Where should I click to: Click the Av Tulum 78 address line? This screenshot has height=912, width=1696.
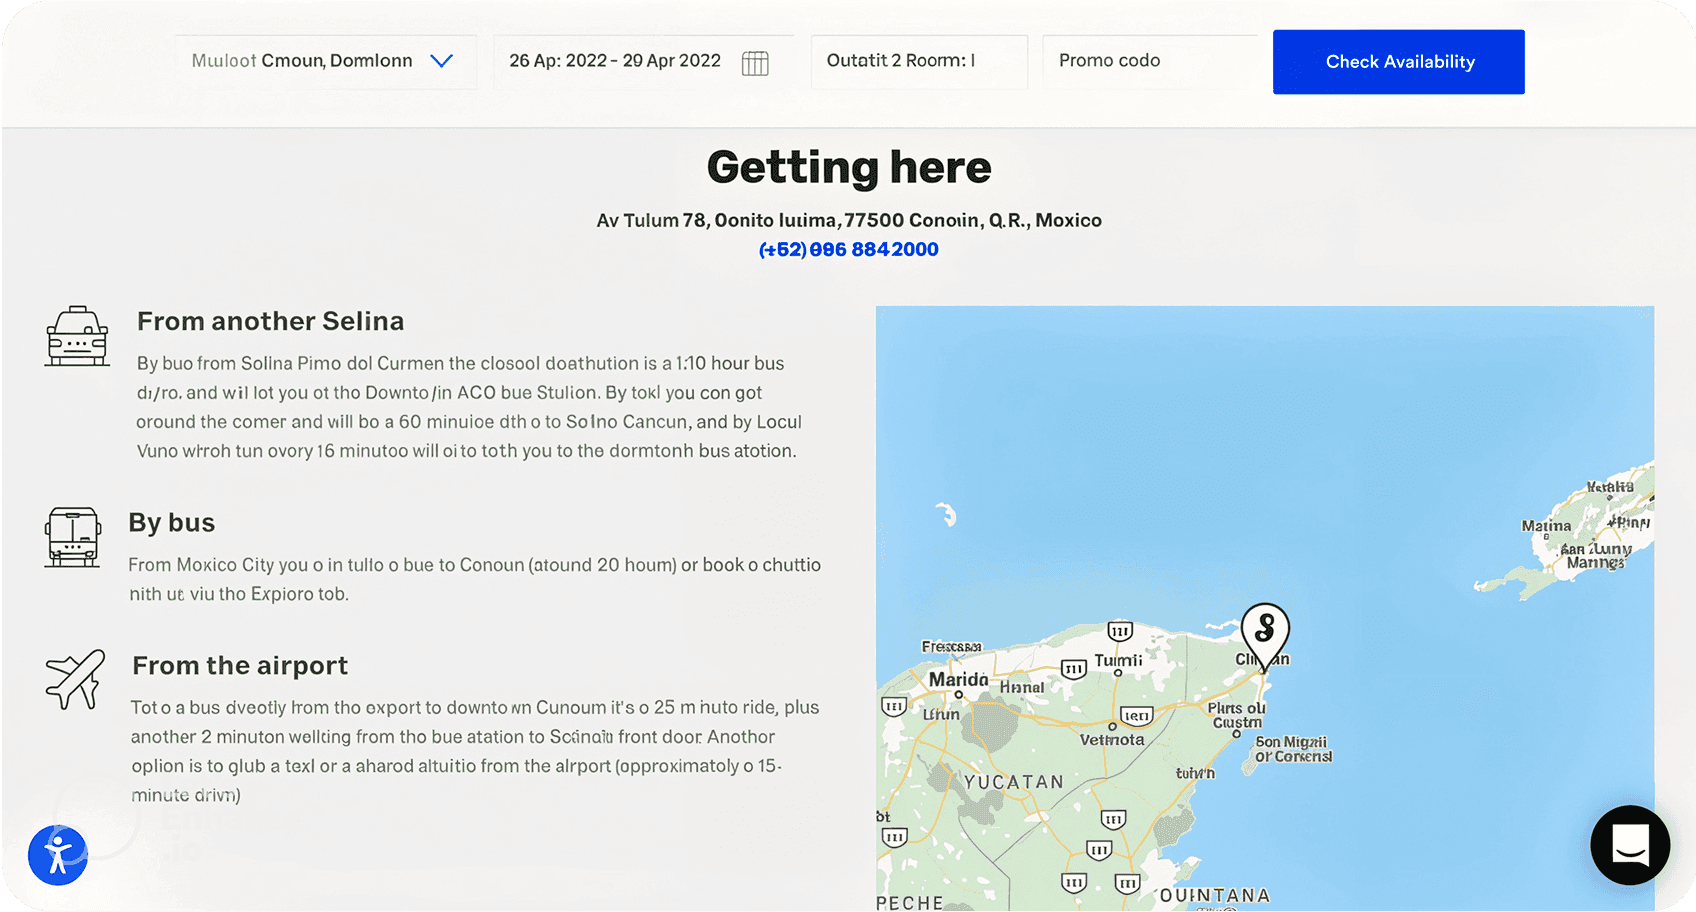tap(849, 220)
